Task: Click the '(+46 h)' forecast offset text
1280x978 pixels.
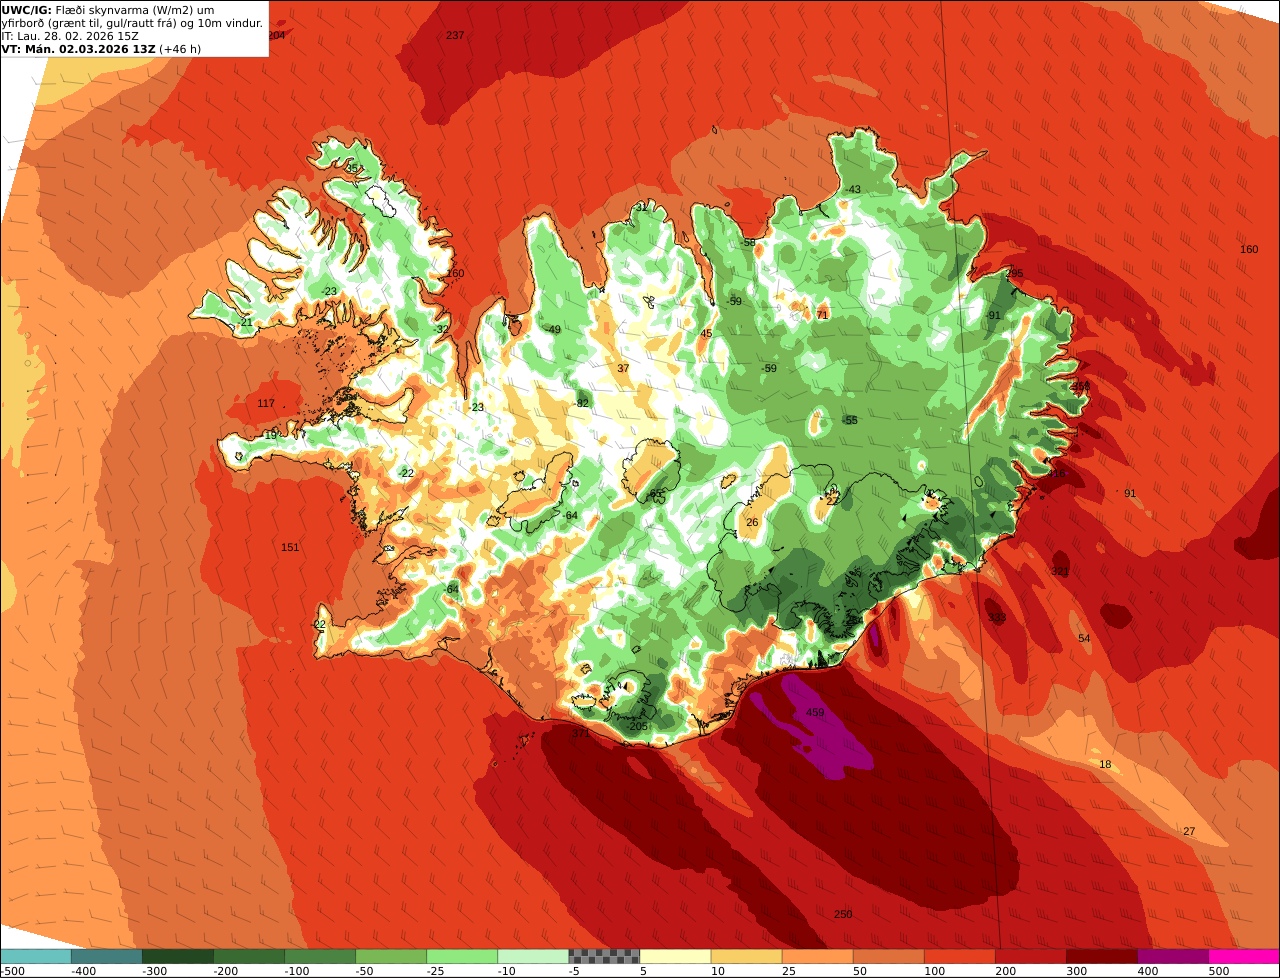Action: [x=180, y=49]
